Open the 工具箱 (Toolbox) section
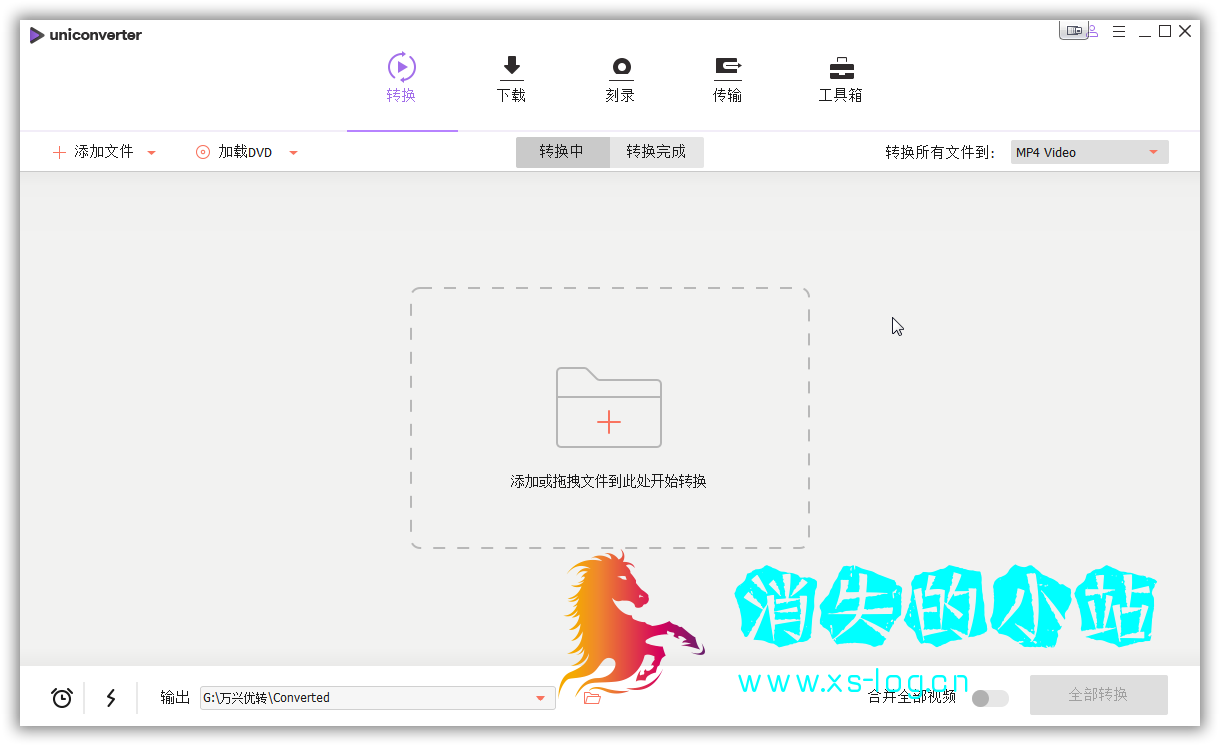Viewport: 1220px width, 746px height. pos(840,79)
